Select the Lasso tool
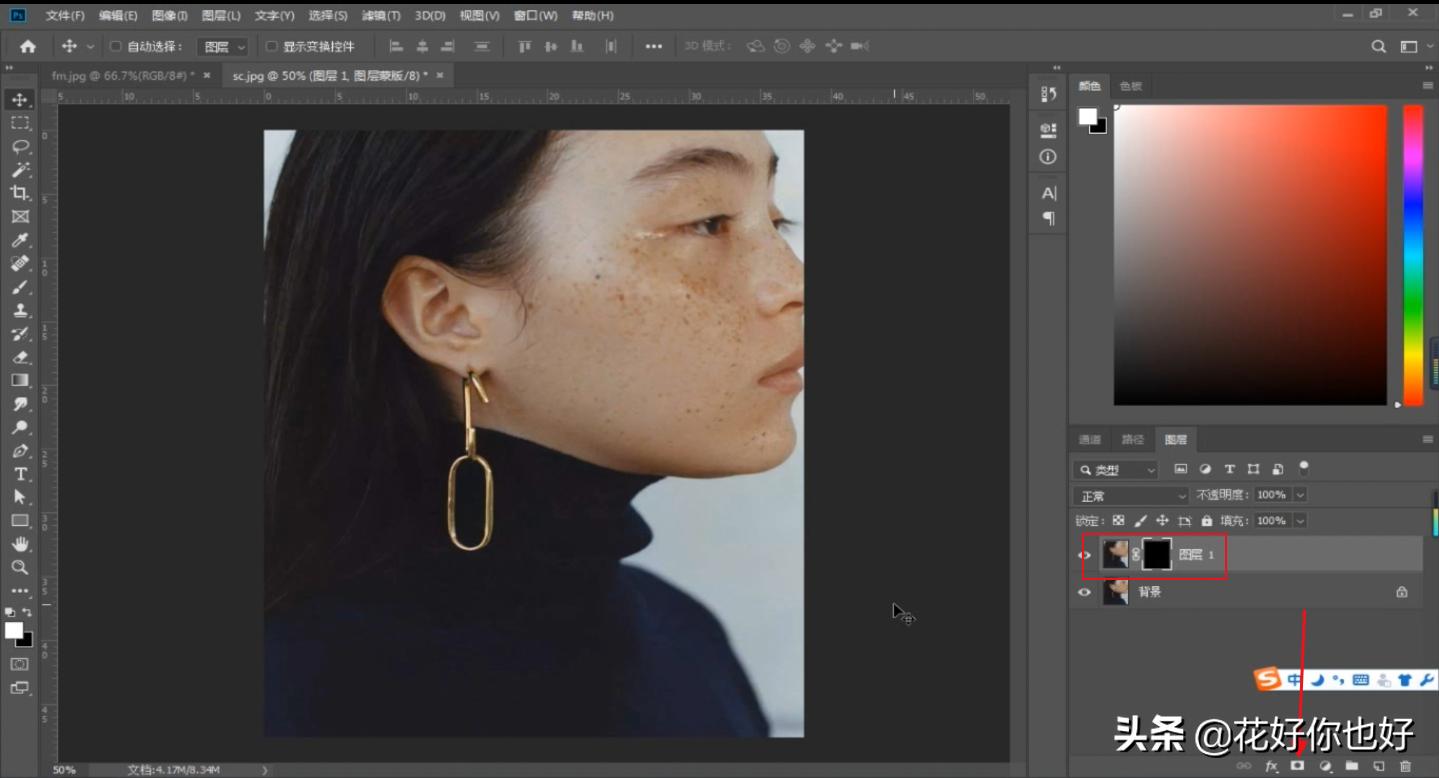This screenshot has height=778, width=1439. tap(20, 146)
